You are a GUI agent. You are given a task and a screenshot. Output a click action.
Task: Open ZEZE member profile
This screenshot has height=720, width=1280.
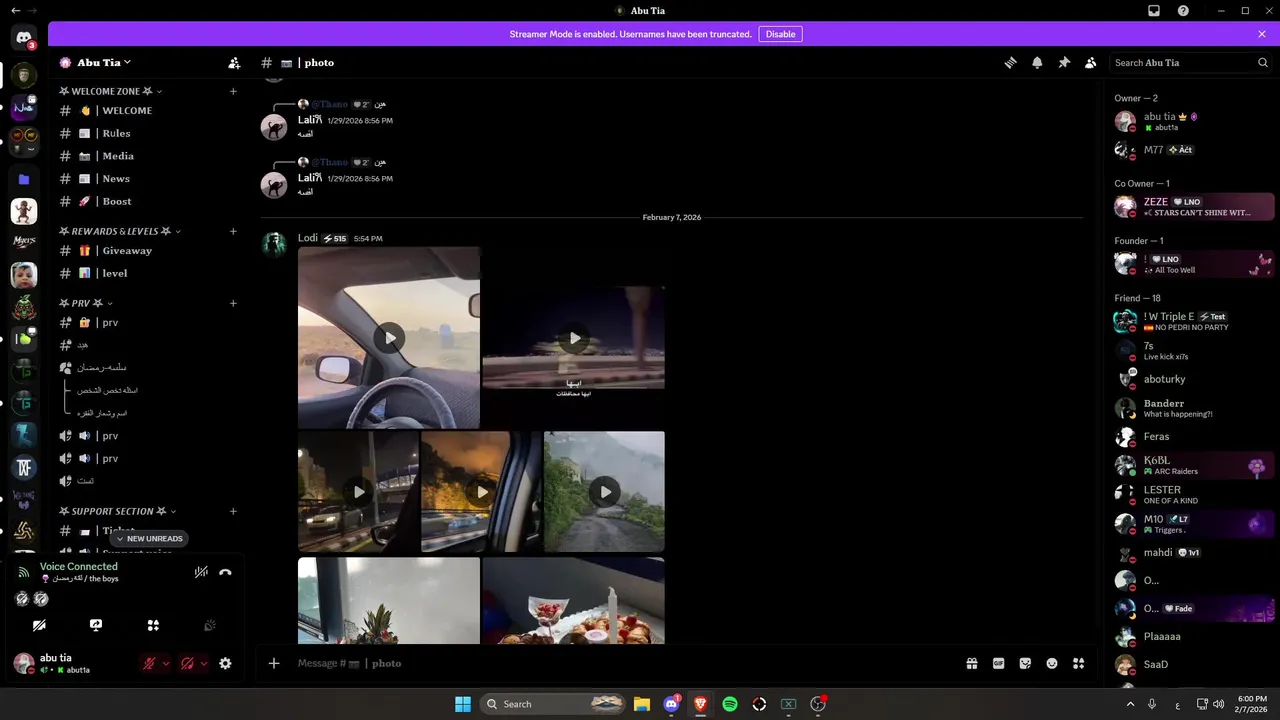1194,206
